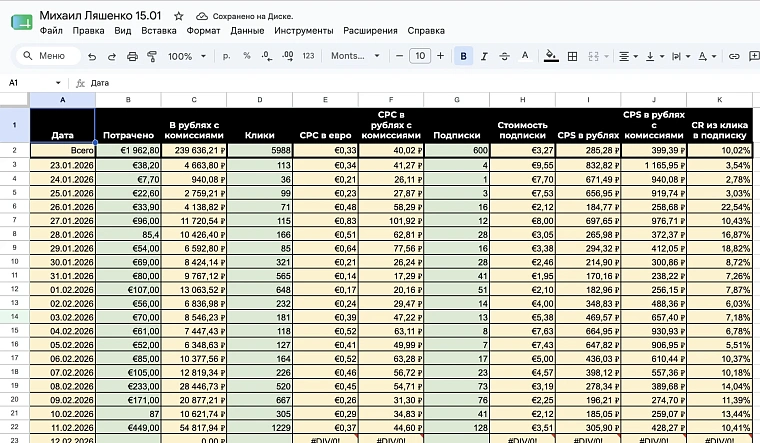Select the Клики header cell
The width and height of the screenshot is (760, 443).
pos(259,125)
